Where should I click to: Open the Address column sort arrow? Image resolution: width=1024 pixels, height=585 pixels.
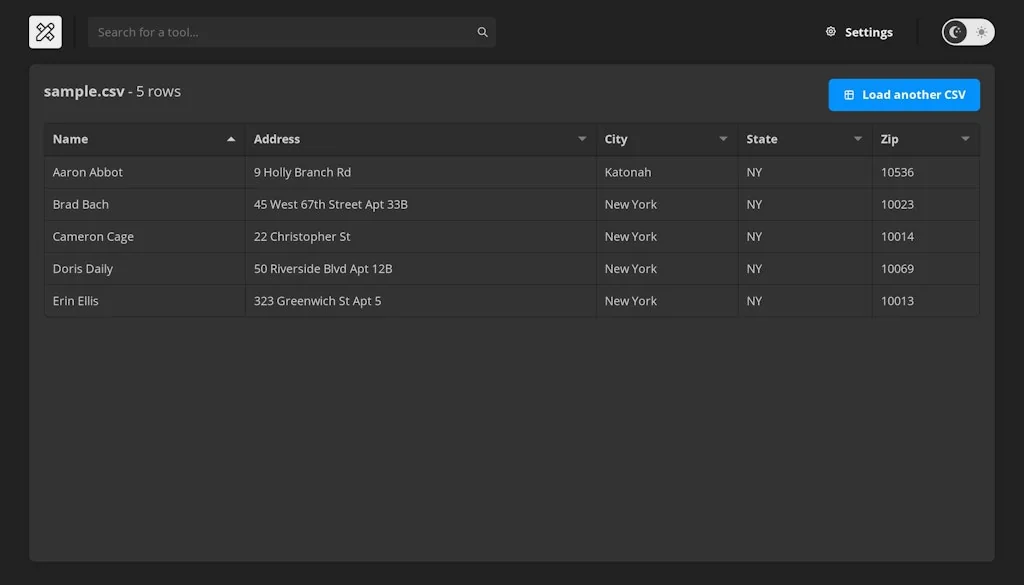[x=582, y=139]
